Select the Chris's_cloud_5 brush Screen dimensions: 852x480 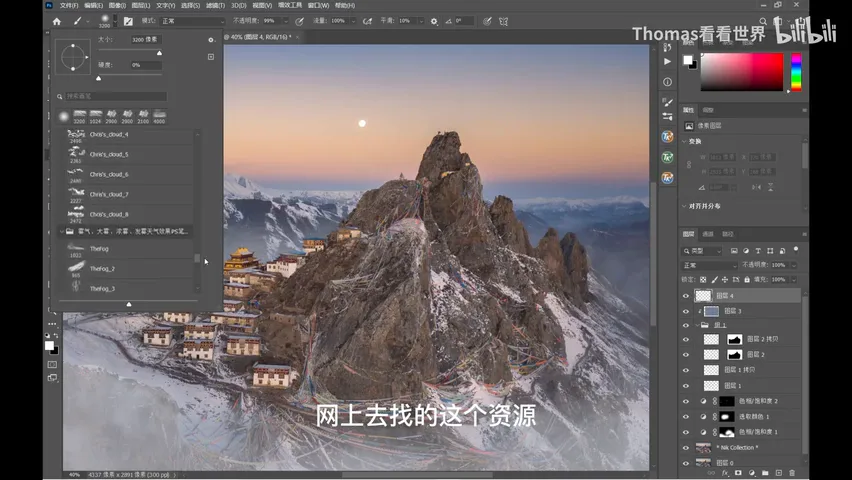tap(129, 154)
